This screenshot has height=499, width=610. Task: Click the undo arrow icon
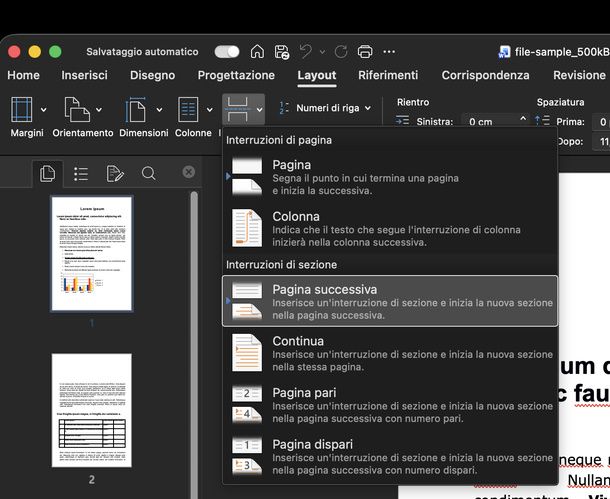click(x=306, y=51)
